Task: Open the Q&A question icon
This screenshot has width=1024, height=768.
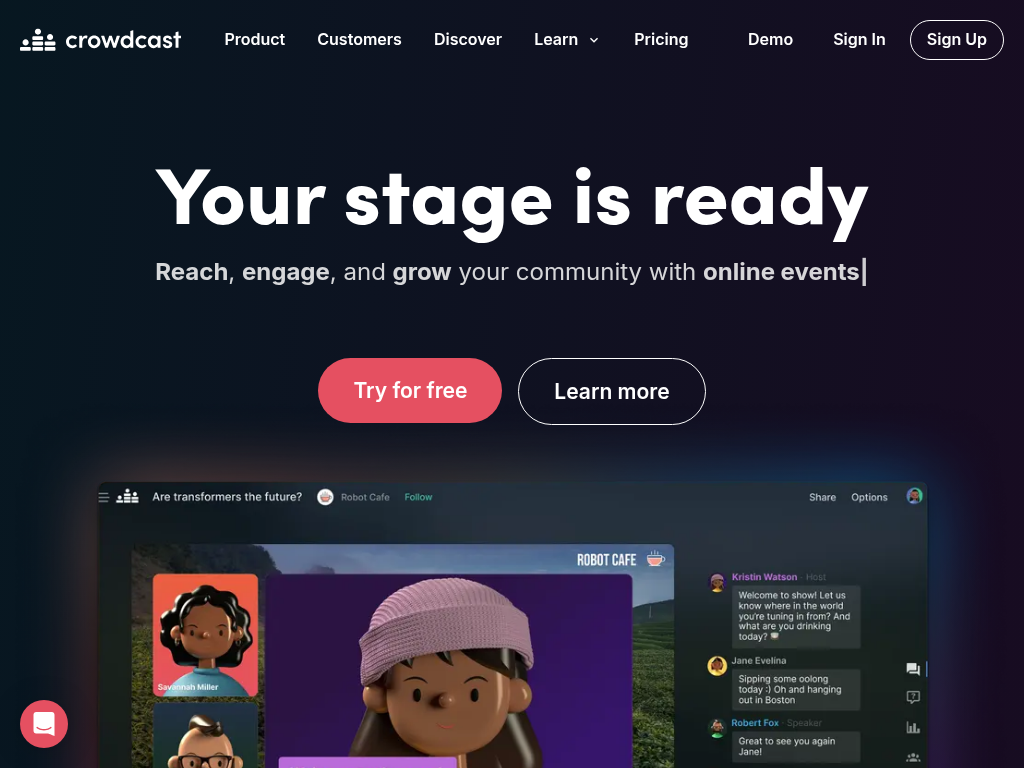Action: coord(913,697)
